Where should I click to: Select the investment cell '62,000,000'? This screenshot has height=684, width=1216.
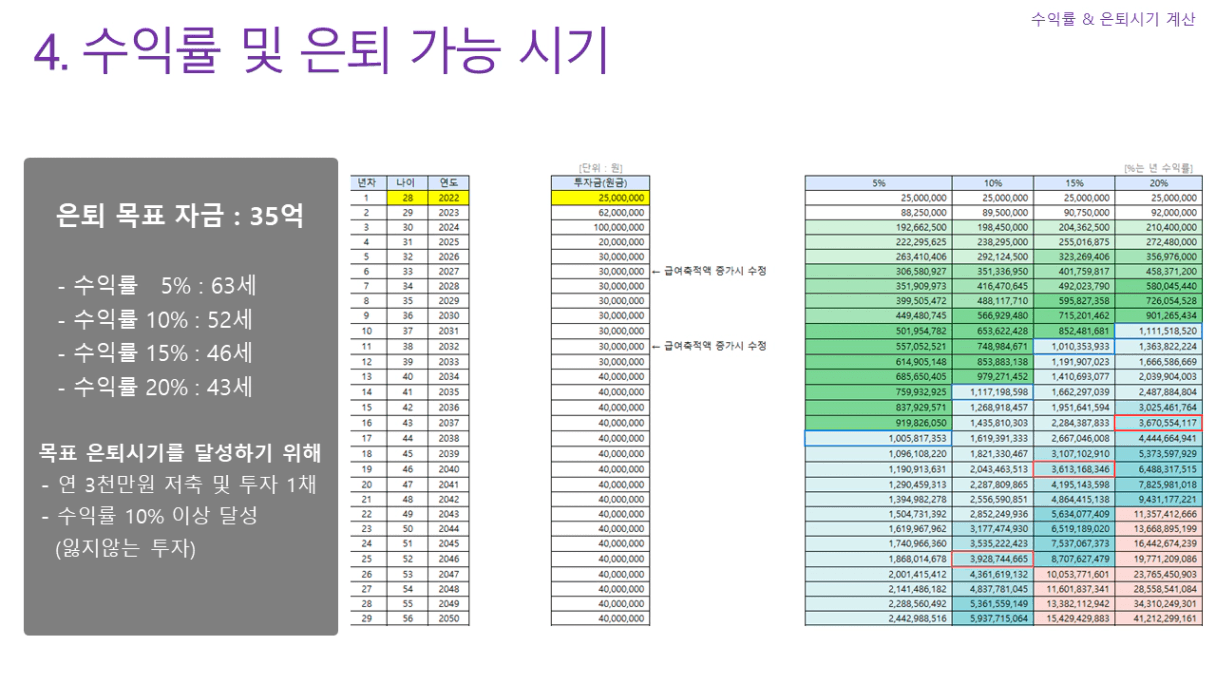pos(600,213)
